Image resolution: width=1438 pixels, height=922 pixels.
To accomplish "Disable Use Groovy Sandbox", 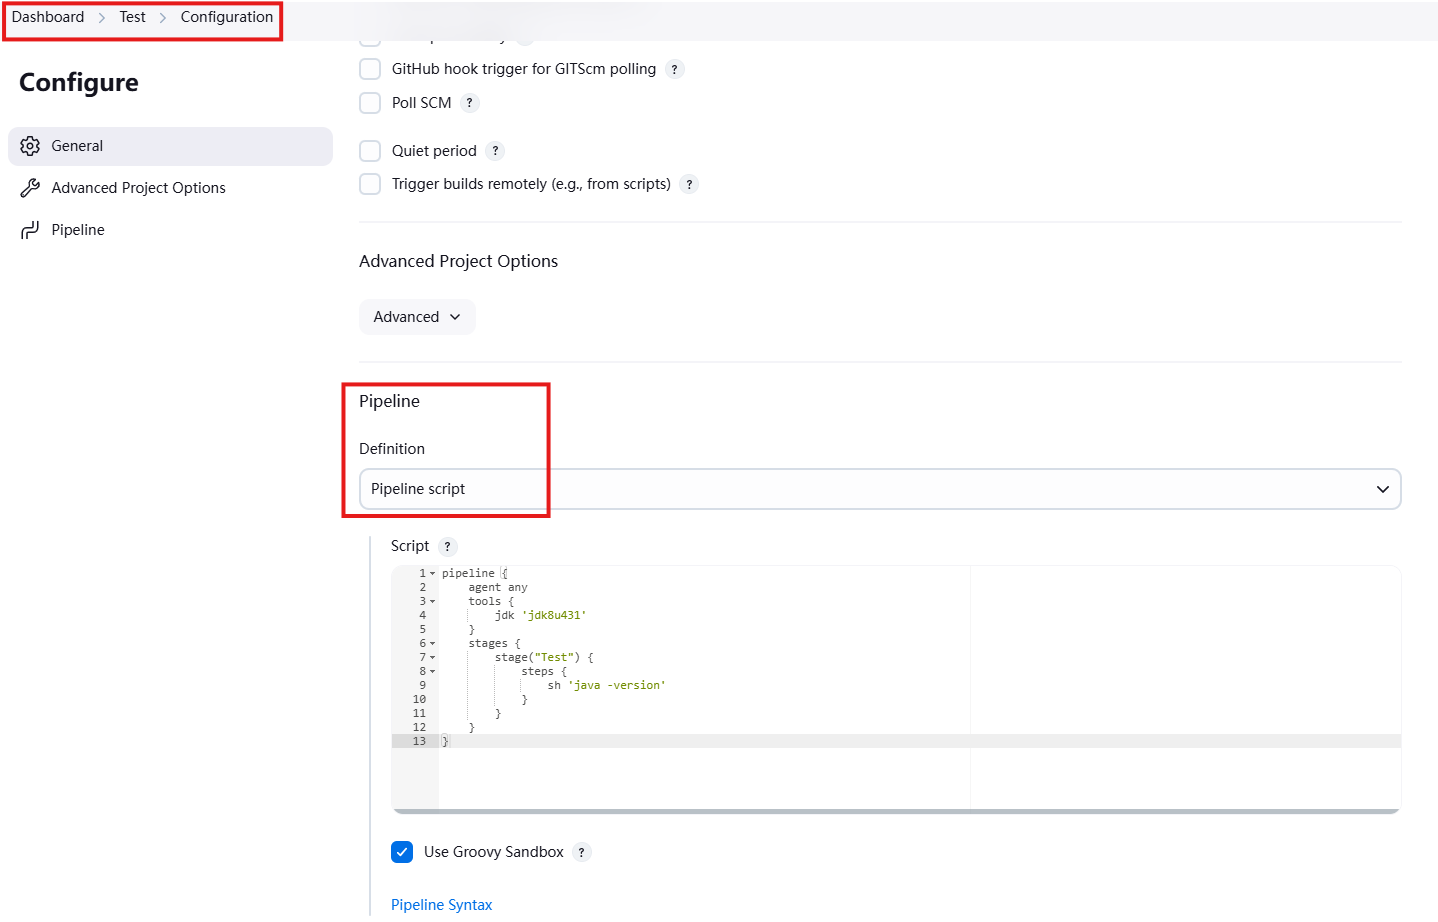I will point(401,851).
